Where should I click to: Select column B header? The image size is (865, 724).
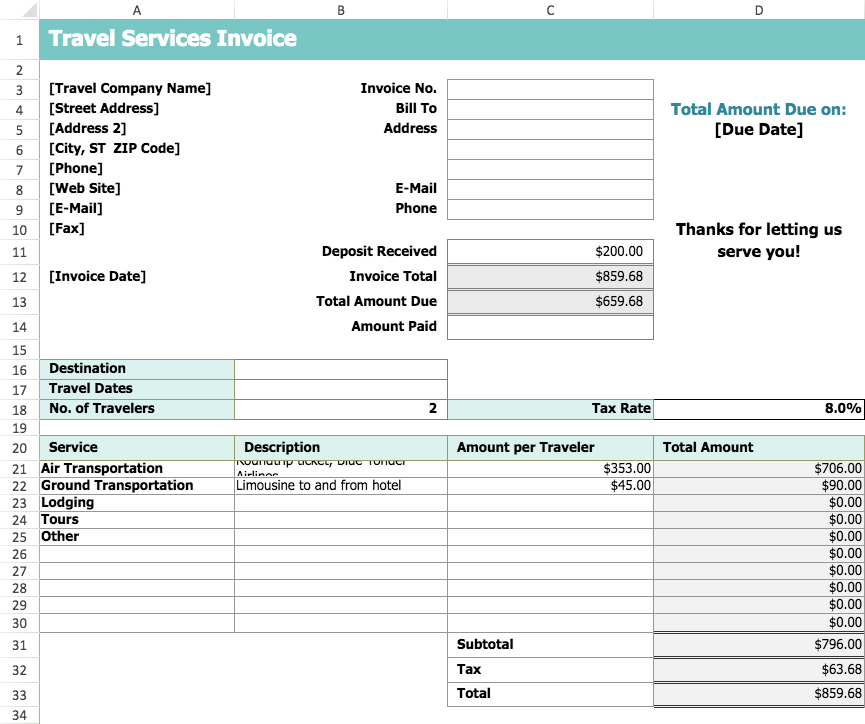pos(341,10)
